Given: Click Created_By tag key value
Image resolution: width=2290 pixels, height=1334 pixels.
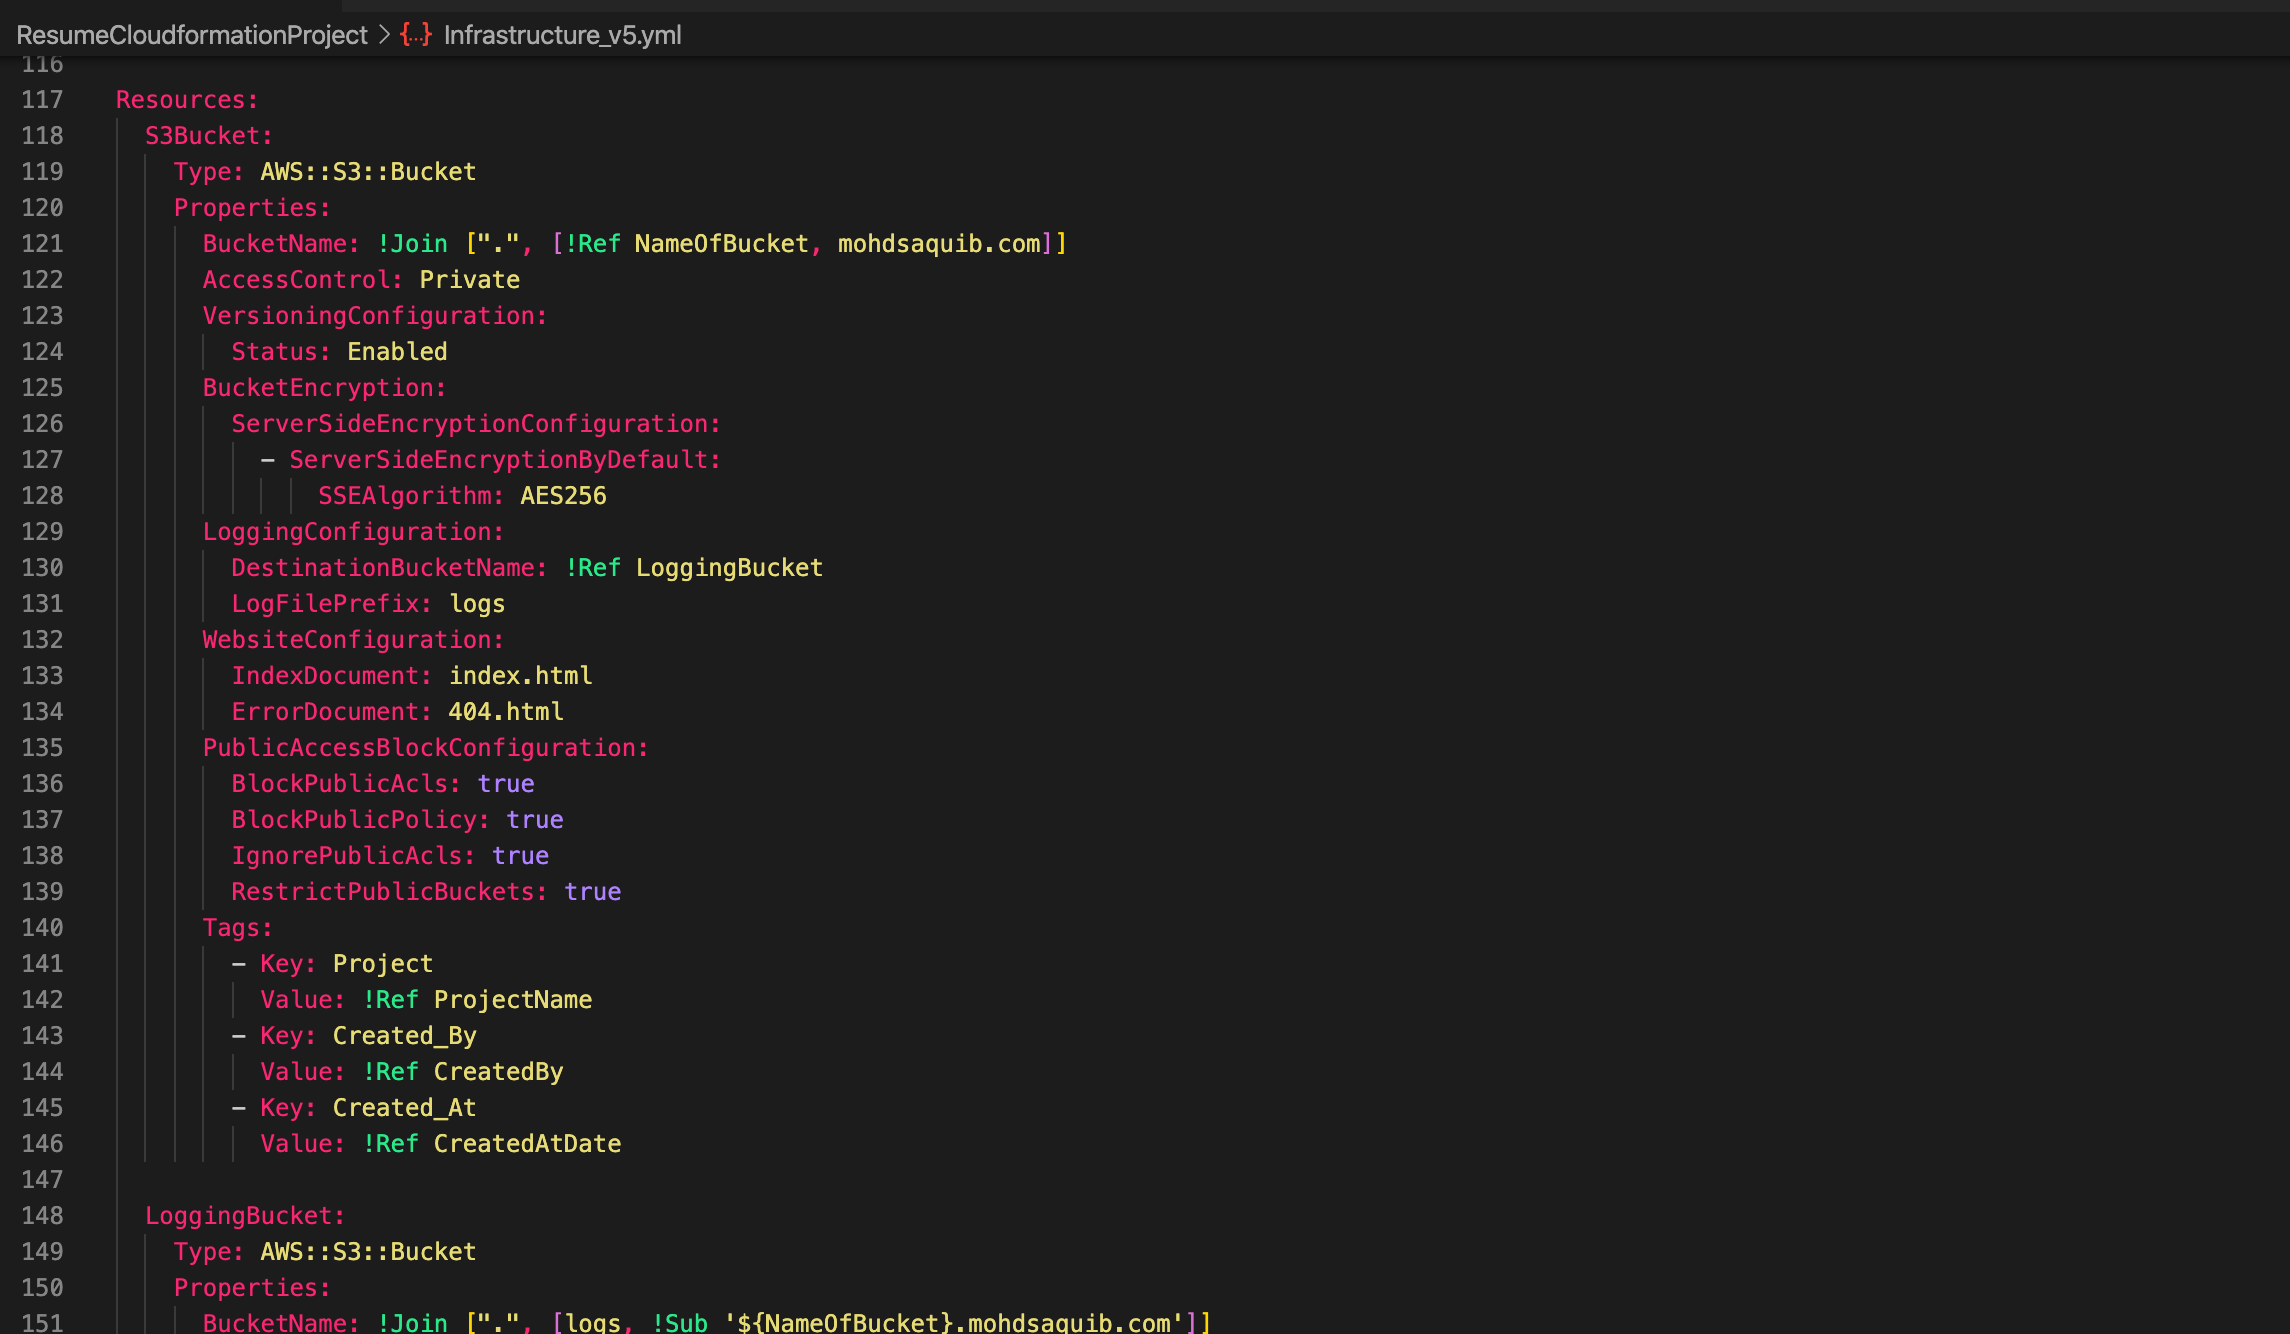Looking at the screenshot, I should 404,1036.
